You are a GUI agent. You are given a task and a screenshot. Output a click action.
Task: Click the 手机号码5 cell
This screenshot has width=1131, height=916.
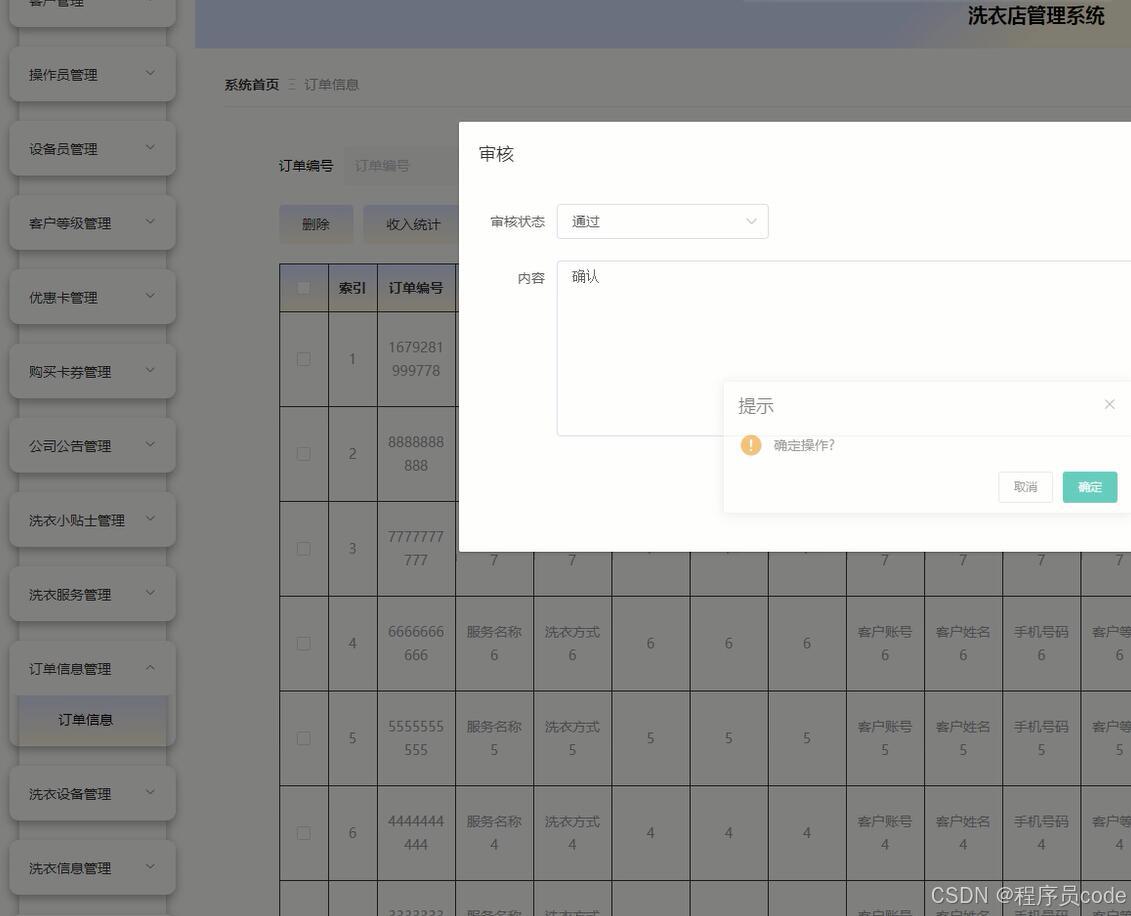[x=1041, y=739]
